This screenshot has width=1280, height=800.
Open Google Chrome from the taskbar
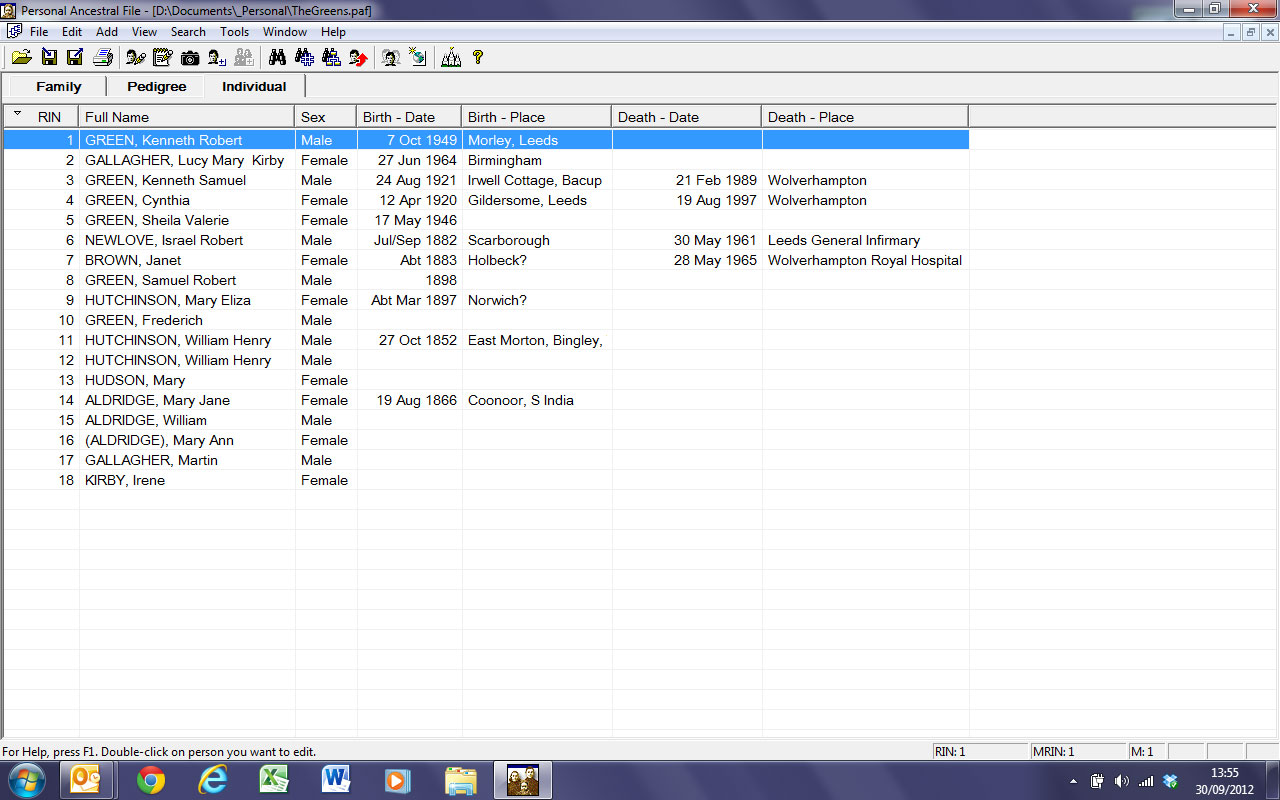pos(151,780)
